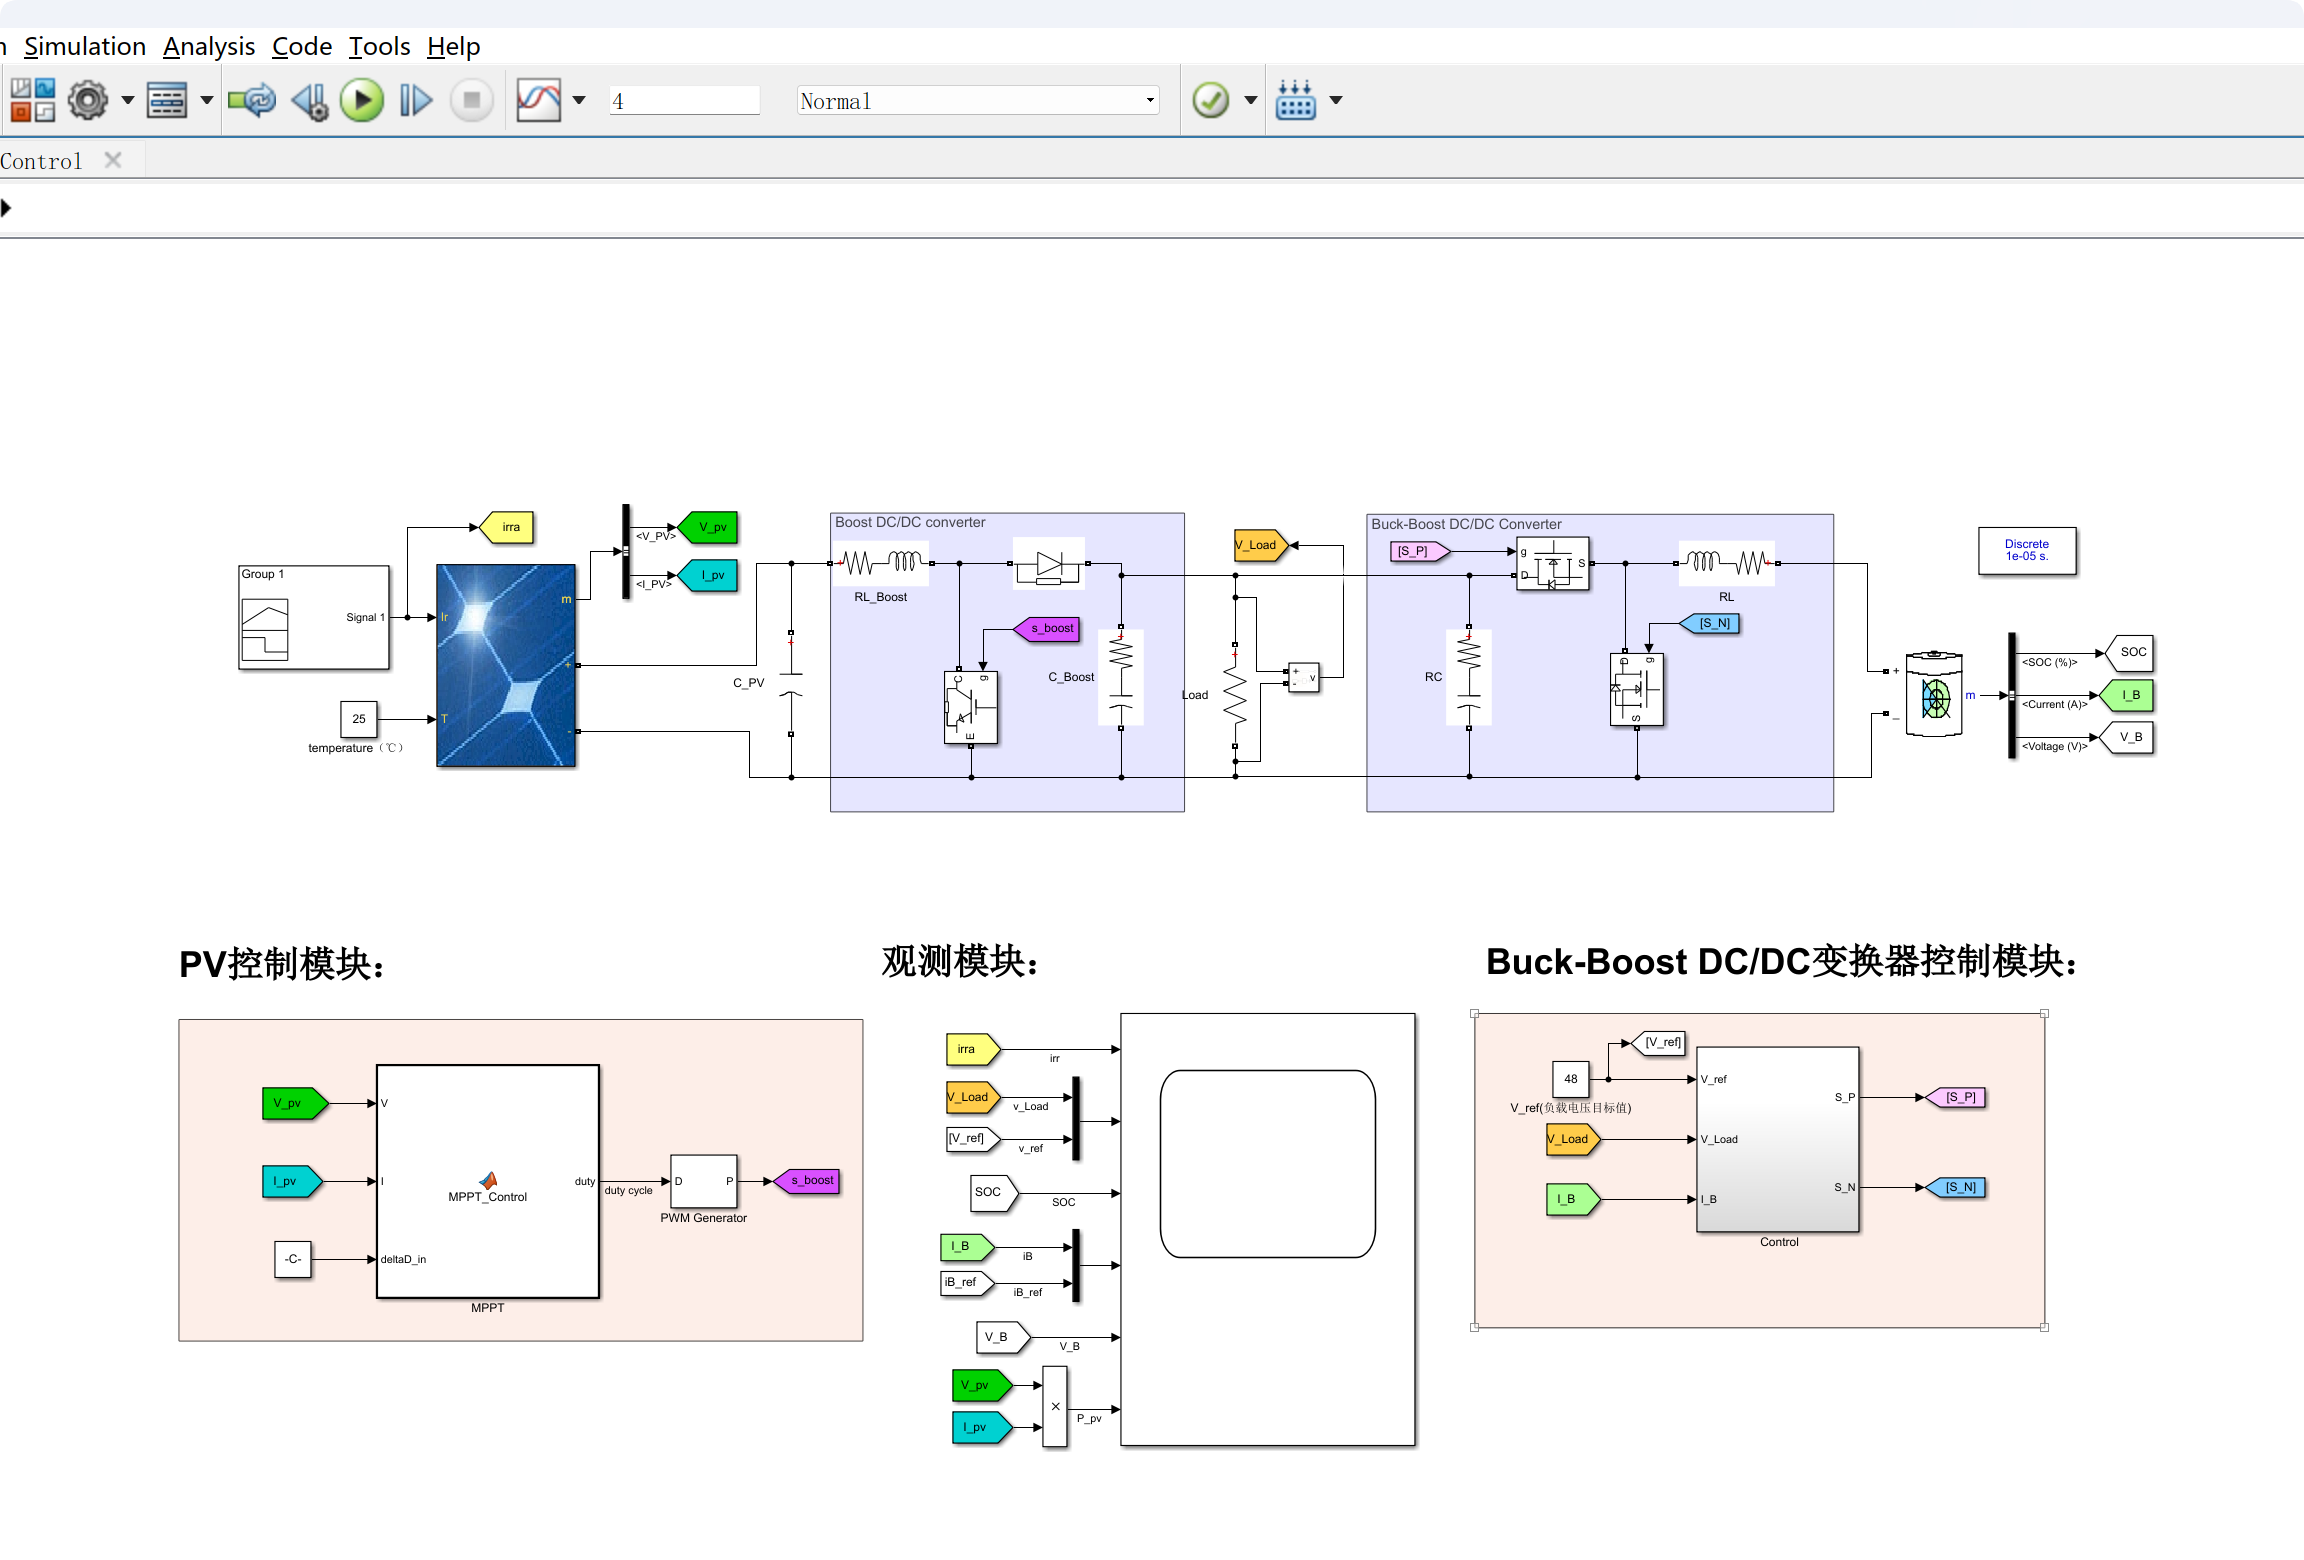Open the Simulation Data Inspector icon
Screen dimensions: 2304x1560
539,101
